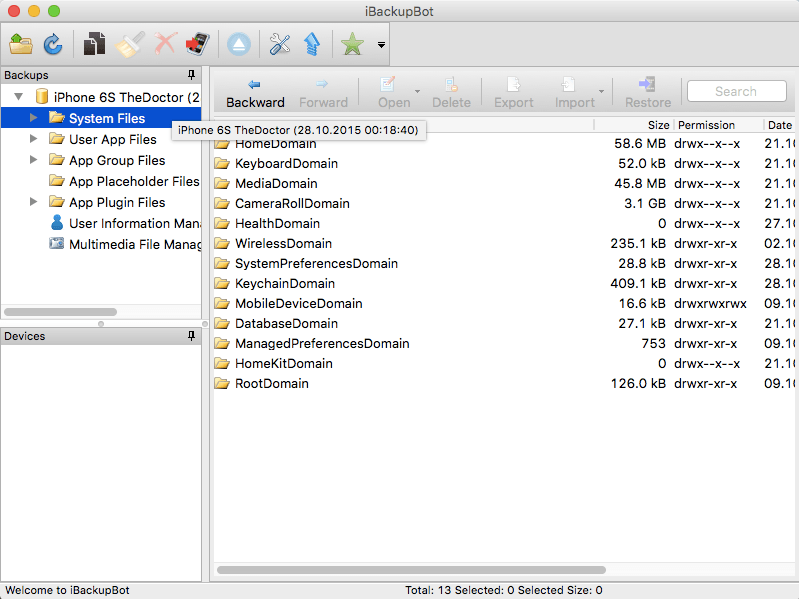The width and height of the screenshot is (799, 599).
Task: Expand the Open button dropdown arrow
Action: (x=417, y=92)
